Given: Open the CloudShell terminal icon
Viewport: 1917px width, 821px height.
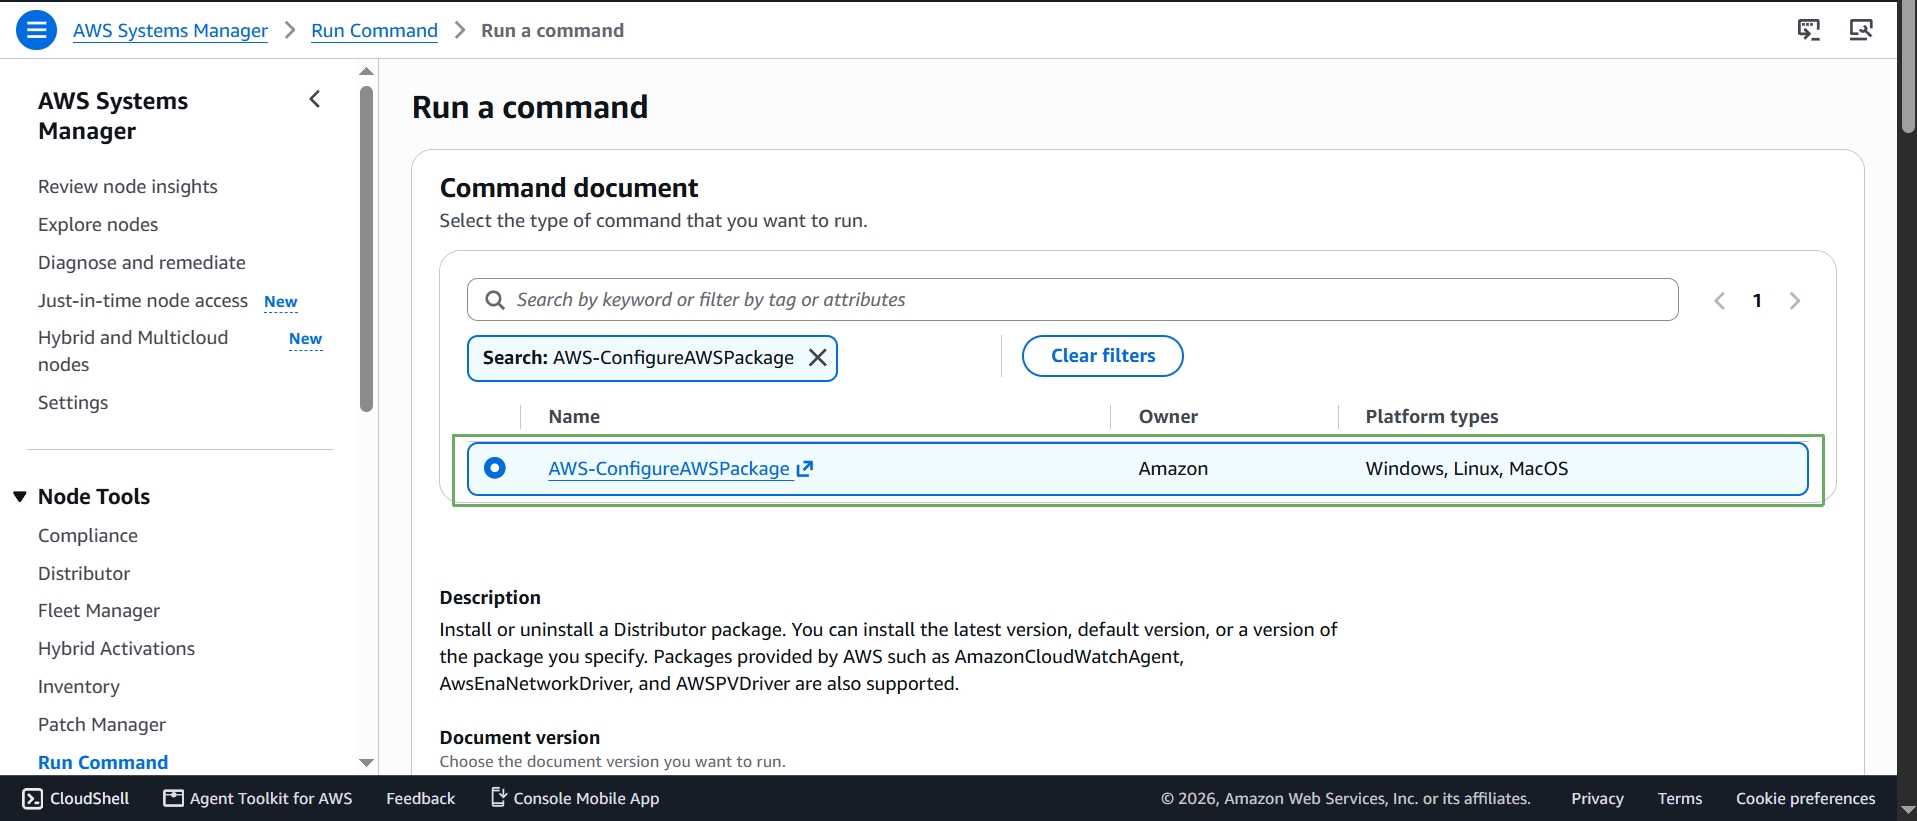Looking at the screenshot, I should tap(33, 798).
